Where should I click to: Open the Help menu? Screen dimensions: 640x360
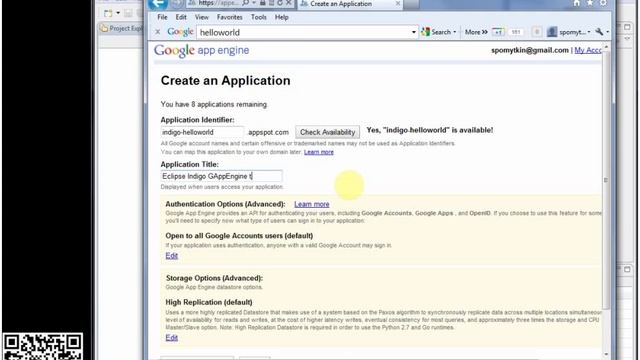pyautogui.click(x=281, y=17)
